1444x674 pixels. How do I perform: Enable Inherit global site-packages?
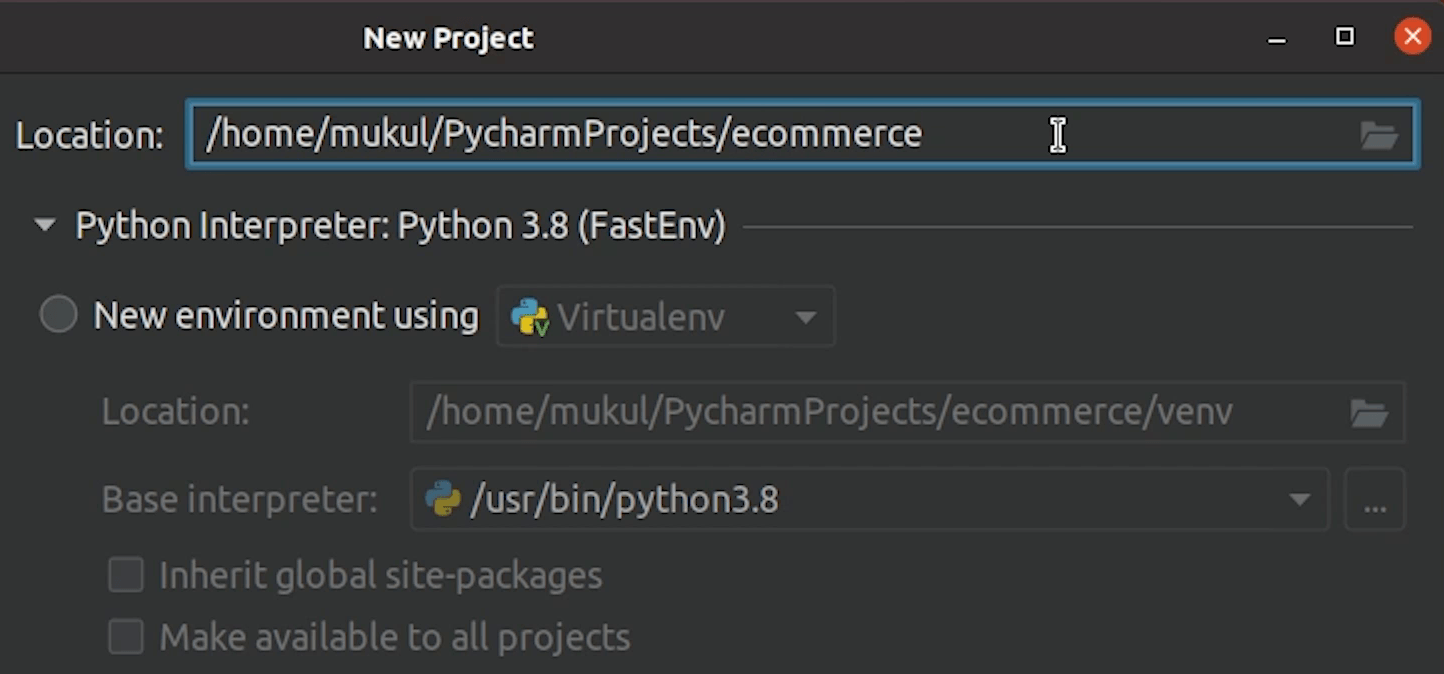click(x=126, y=574)
